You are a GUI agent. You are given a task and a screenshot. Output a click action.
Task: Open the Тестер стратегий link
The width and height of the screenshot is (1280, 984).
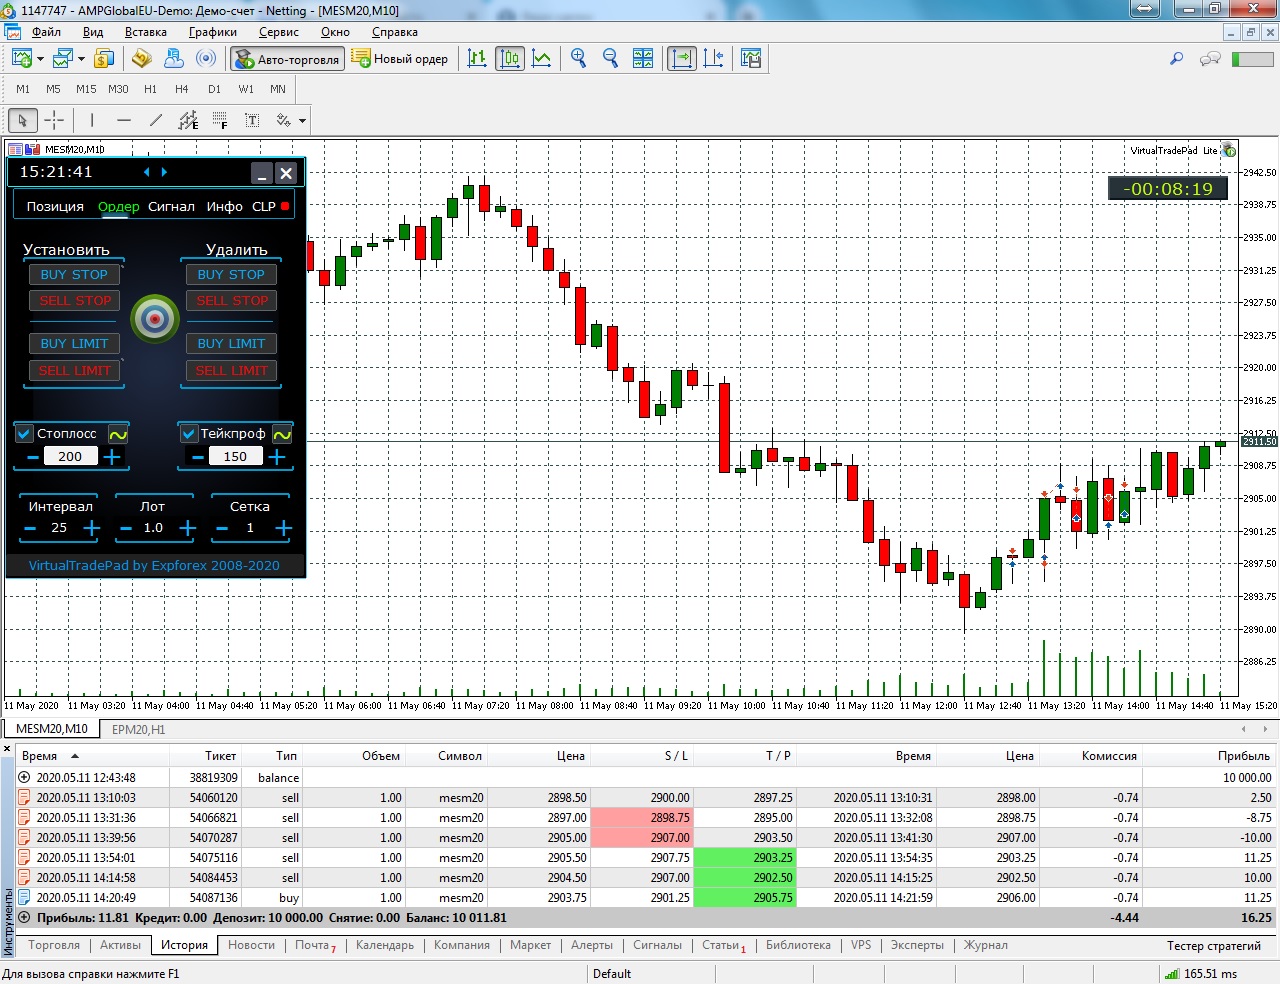click(1214, 945)
